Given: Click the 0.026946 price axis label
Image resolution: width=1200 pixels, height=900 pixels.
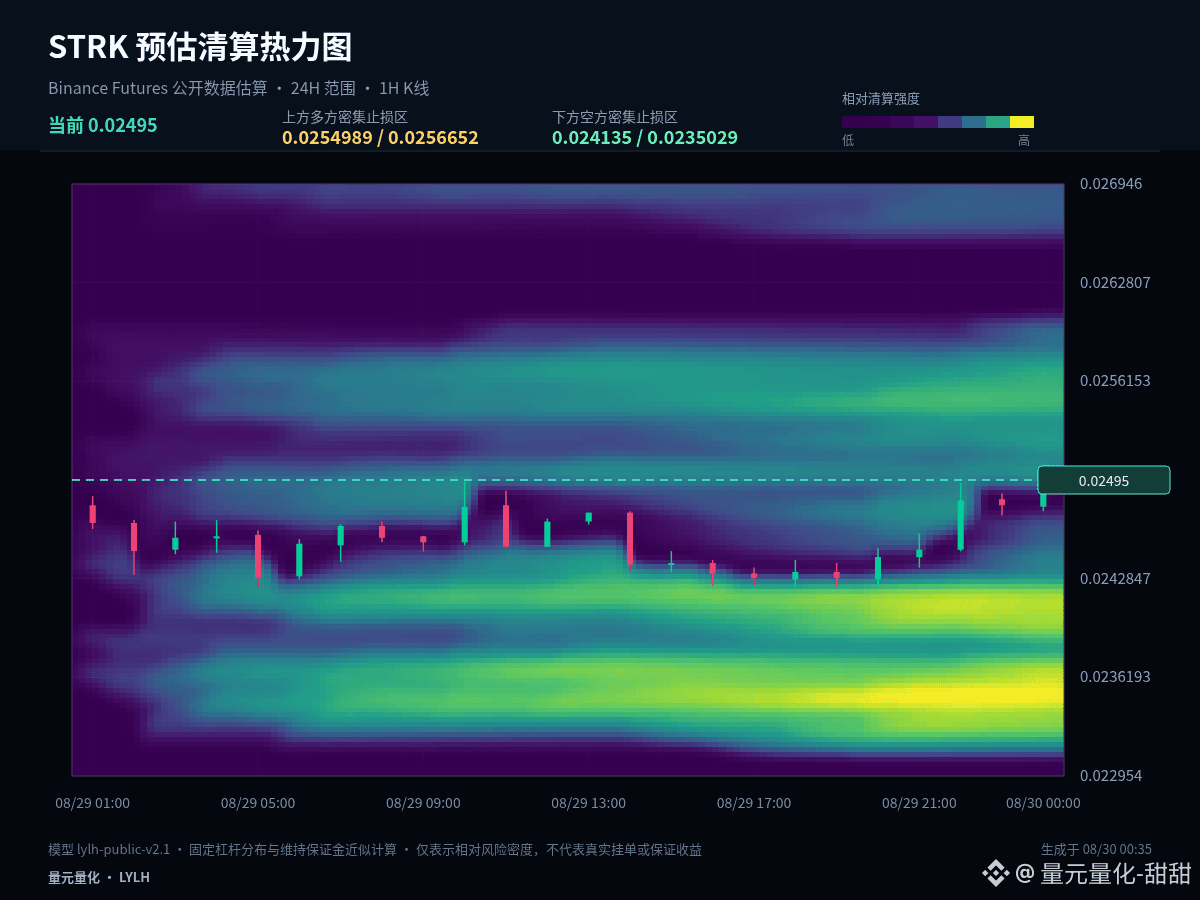Looking at the screenshot, I should 1111,184.
